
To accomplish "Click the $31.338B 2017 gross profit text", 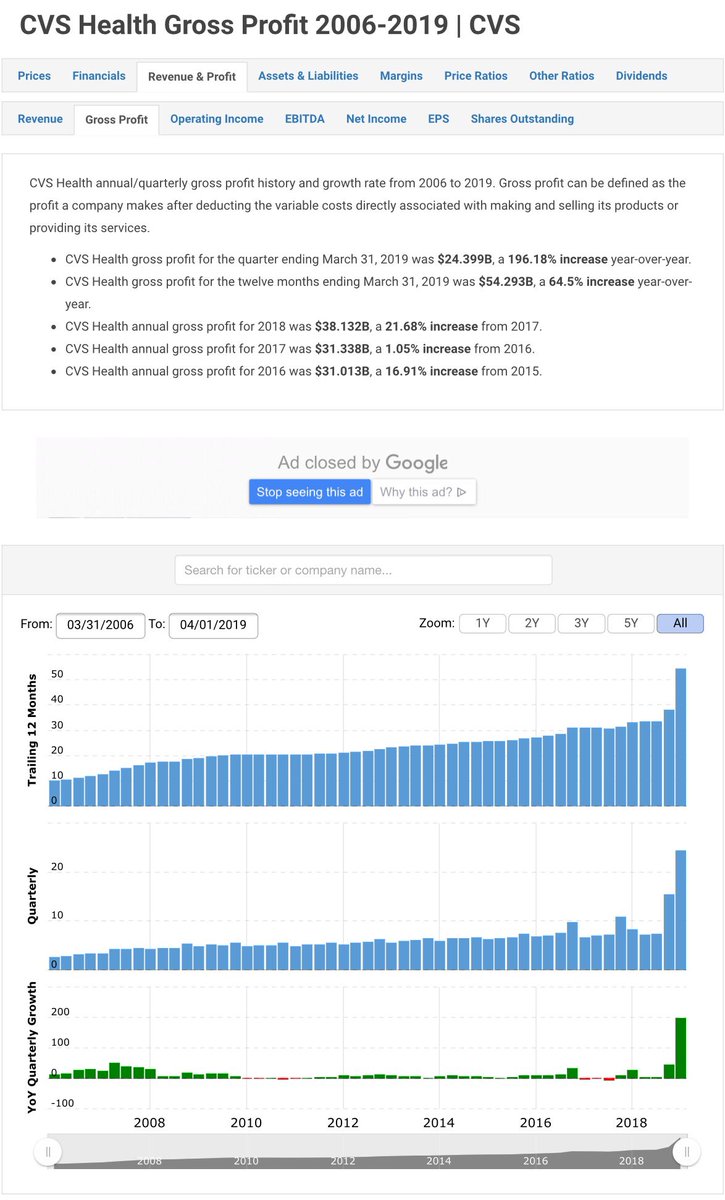I will tap(343, 349).
